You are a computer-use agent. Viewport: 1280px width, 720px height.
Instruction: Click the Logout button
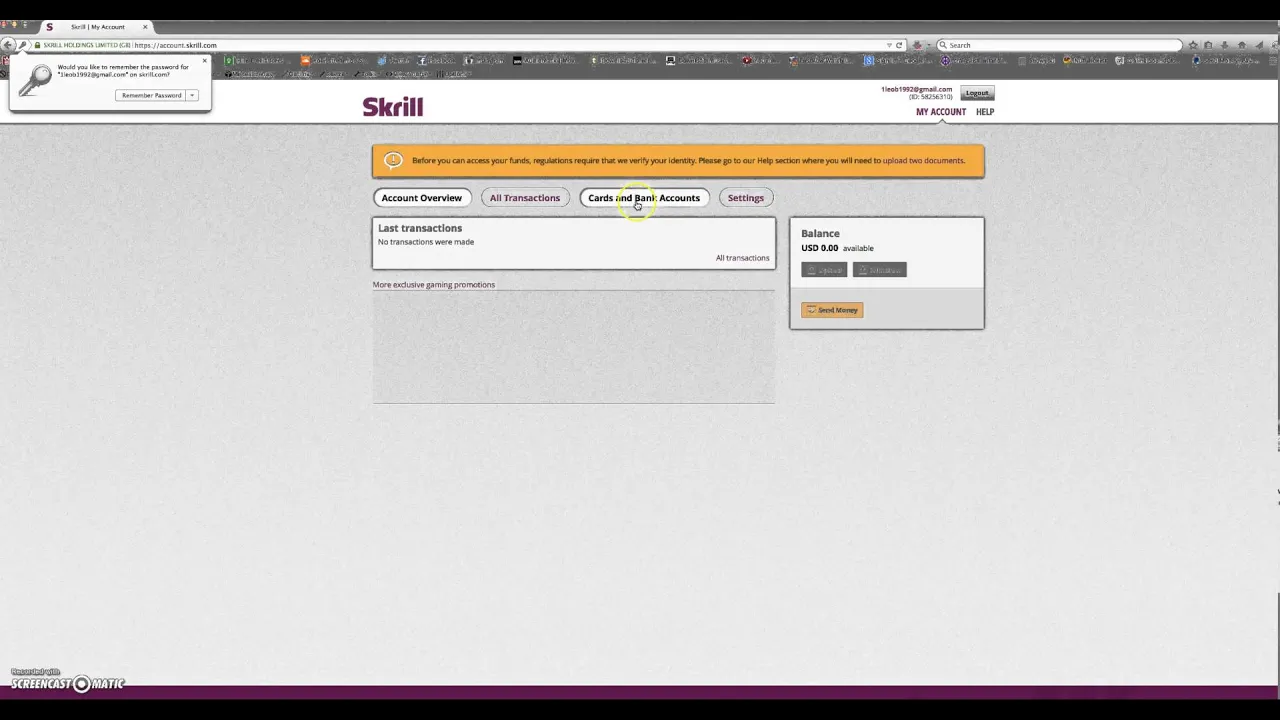pos(977,93)
